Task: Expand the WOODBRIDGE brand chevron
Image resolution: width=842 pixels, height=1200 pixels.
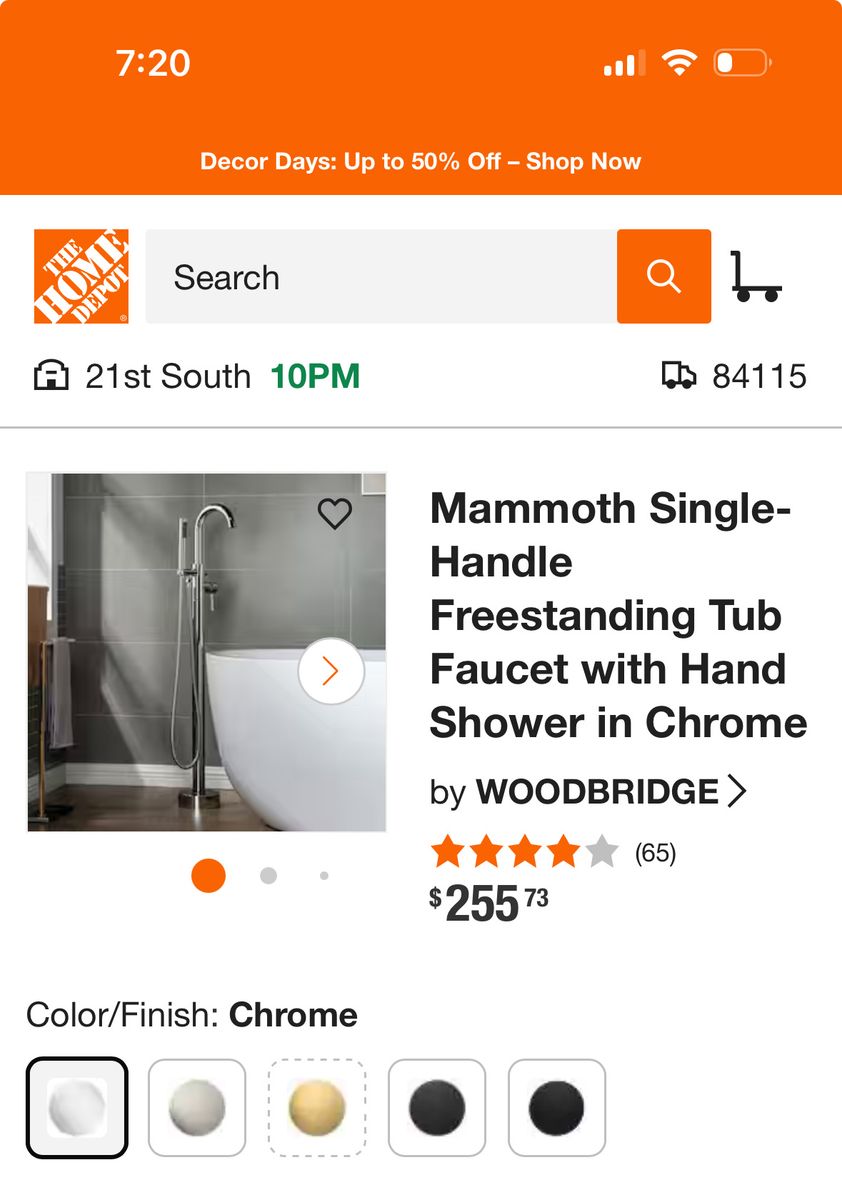Action: [x=737, y=791]
